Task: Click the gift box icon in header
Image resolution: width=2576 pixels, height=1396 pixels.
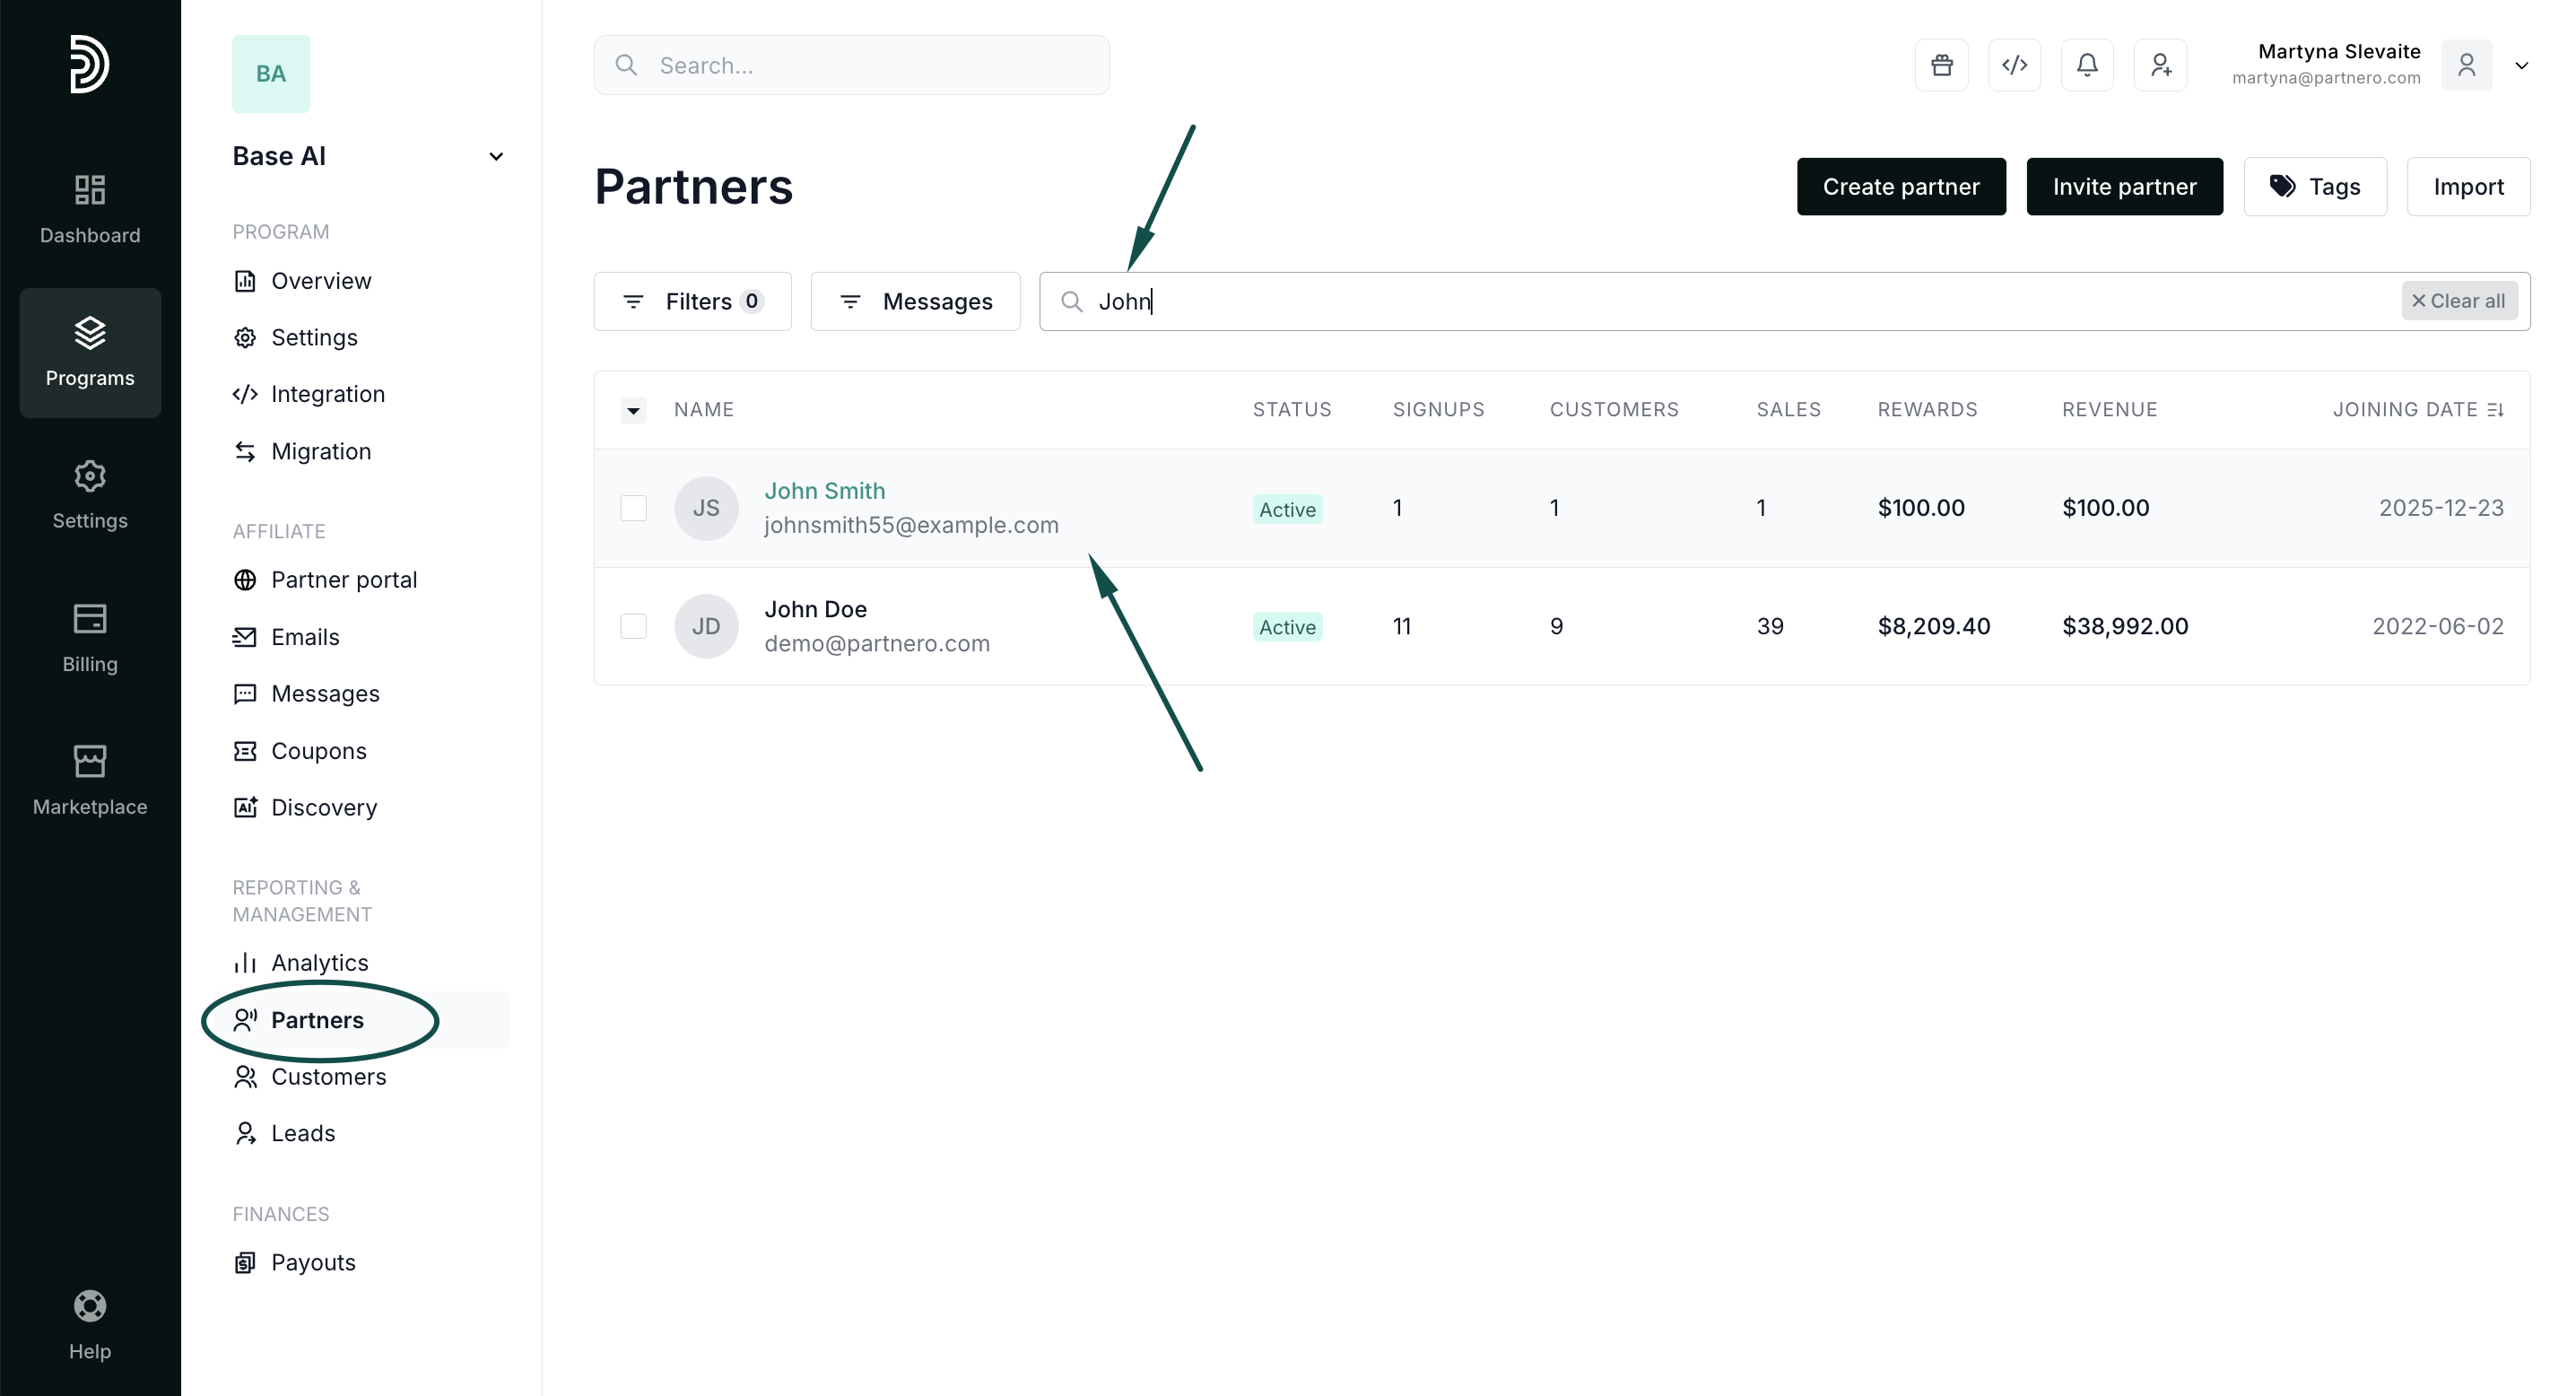Action: (1941, 65)
